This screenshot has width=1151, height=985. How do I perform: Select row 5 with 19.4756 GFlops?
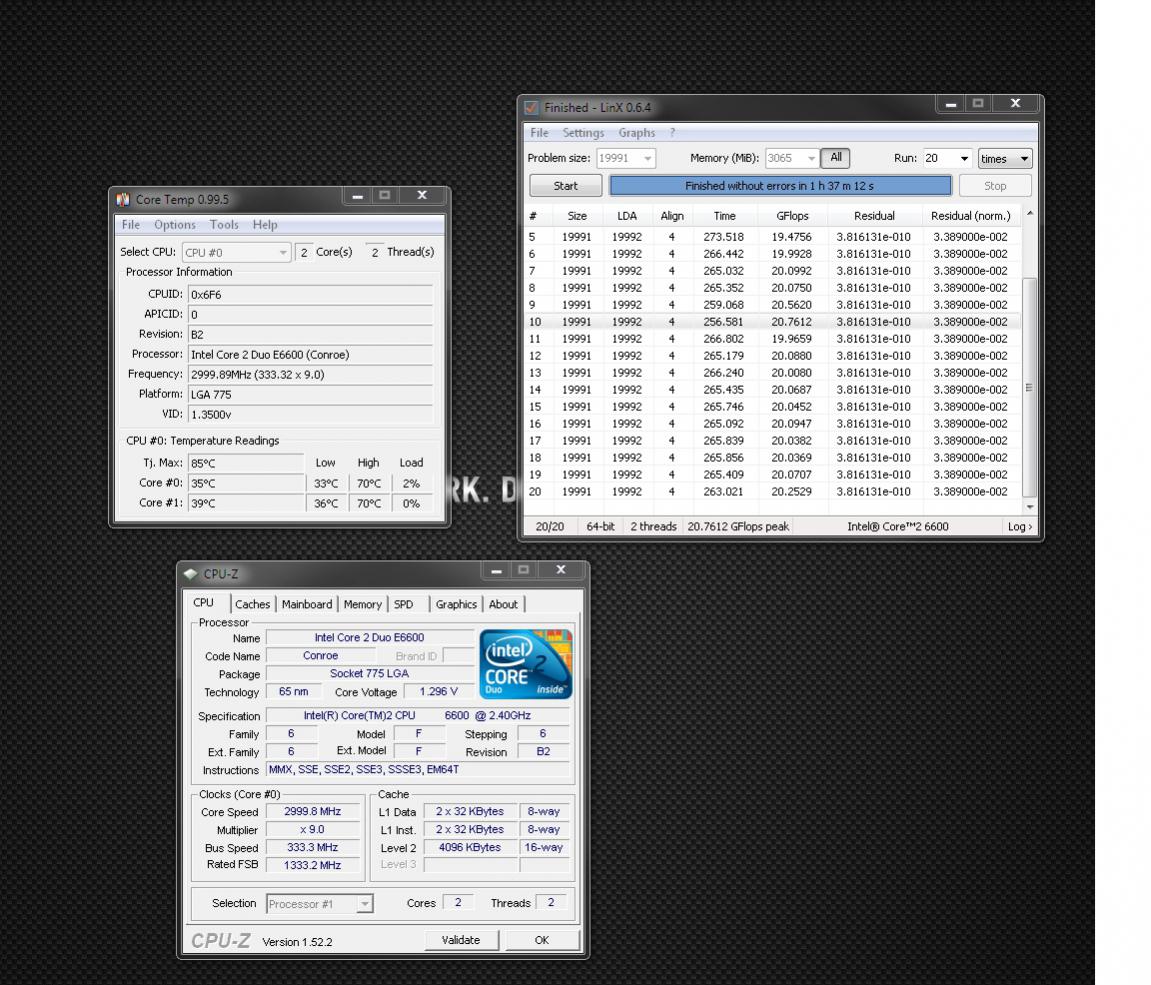click(773, 237)
